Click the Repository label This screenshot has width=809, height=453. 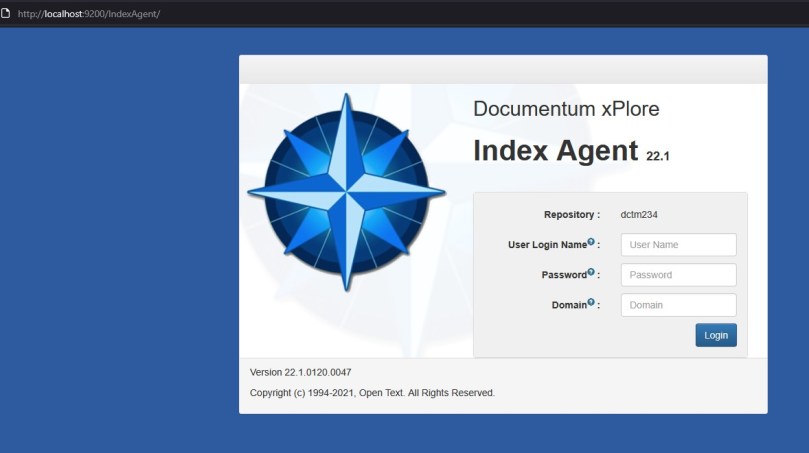coord(571,214)
